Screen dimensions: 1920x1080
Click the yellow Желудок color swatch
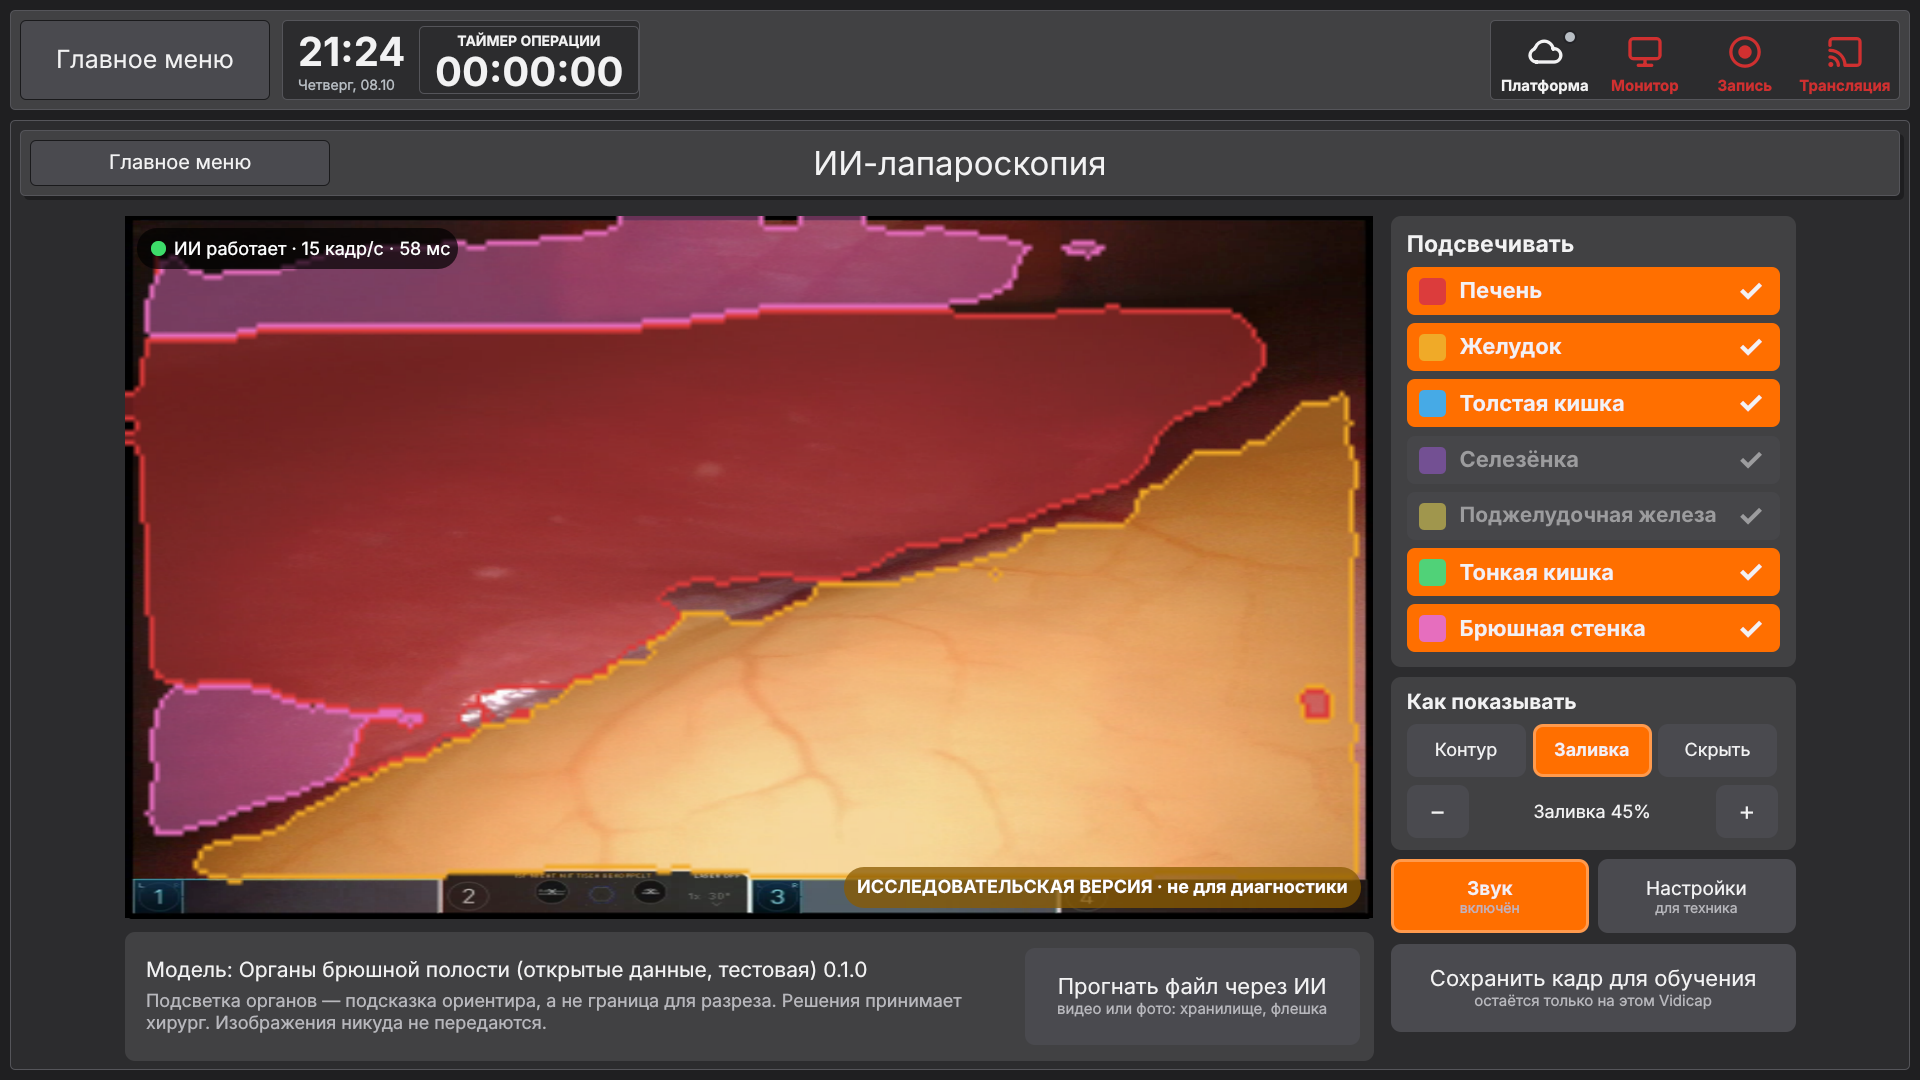click(1432, 347)
